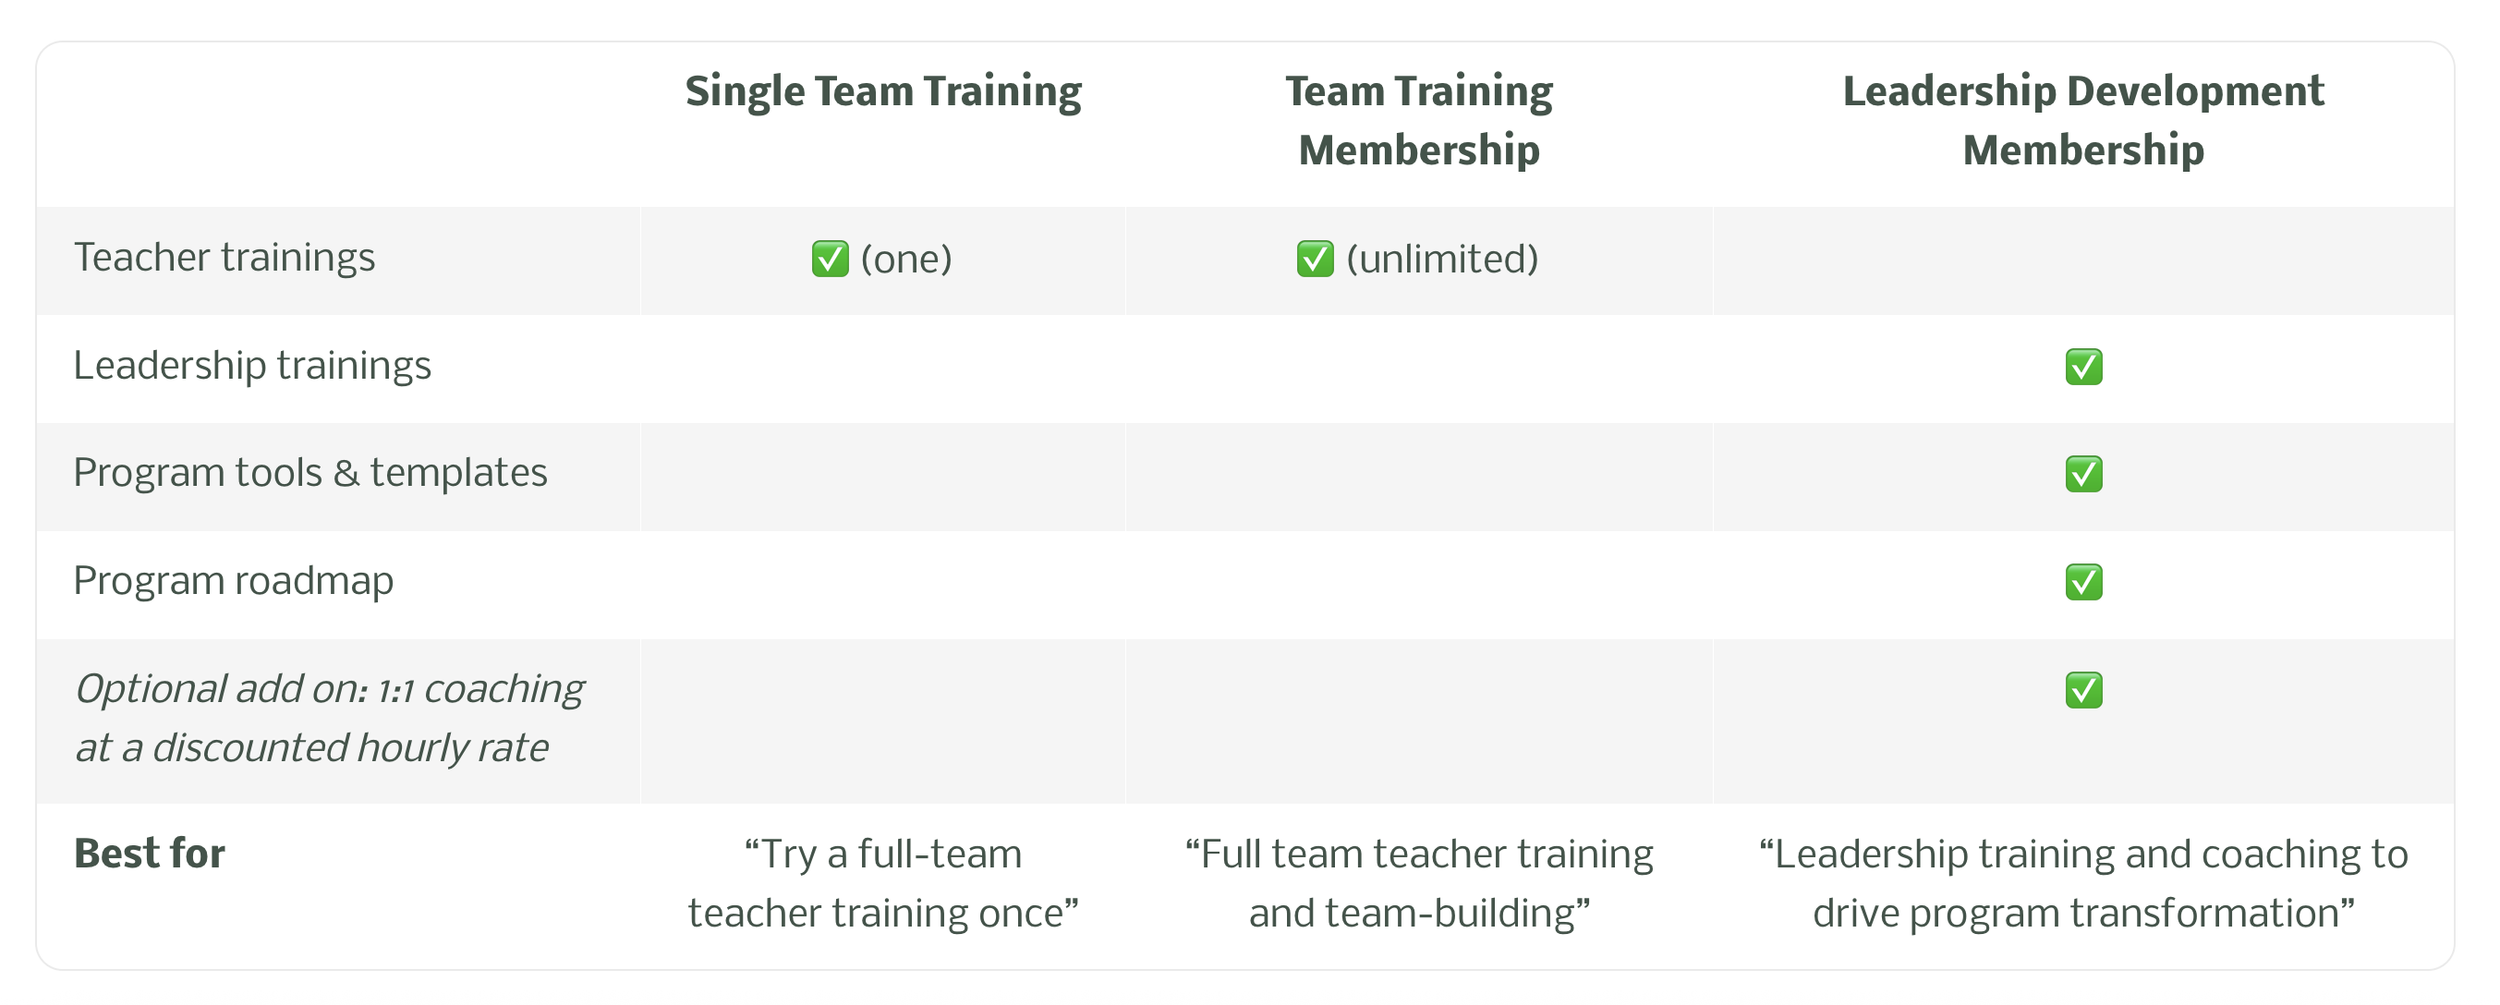Select the Leadership Development Membership header
Screen dimensions: 2500x1005
[x=2083, y=121]
